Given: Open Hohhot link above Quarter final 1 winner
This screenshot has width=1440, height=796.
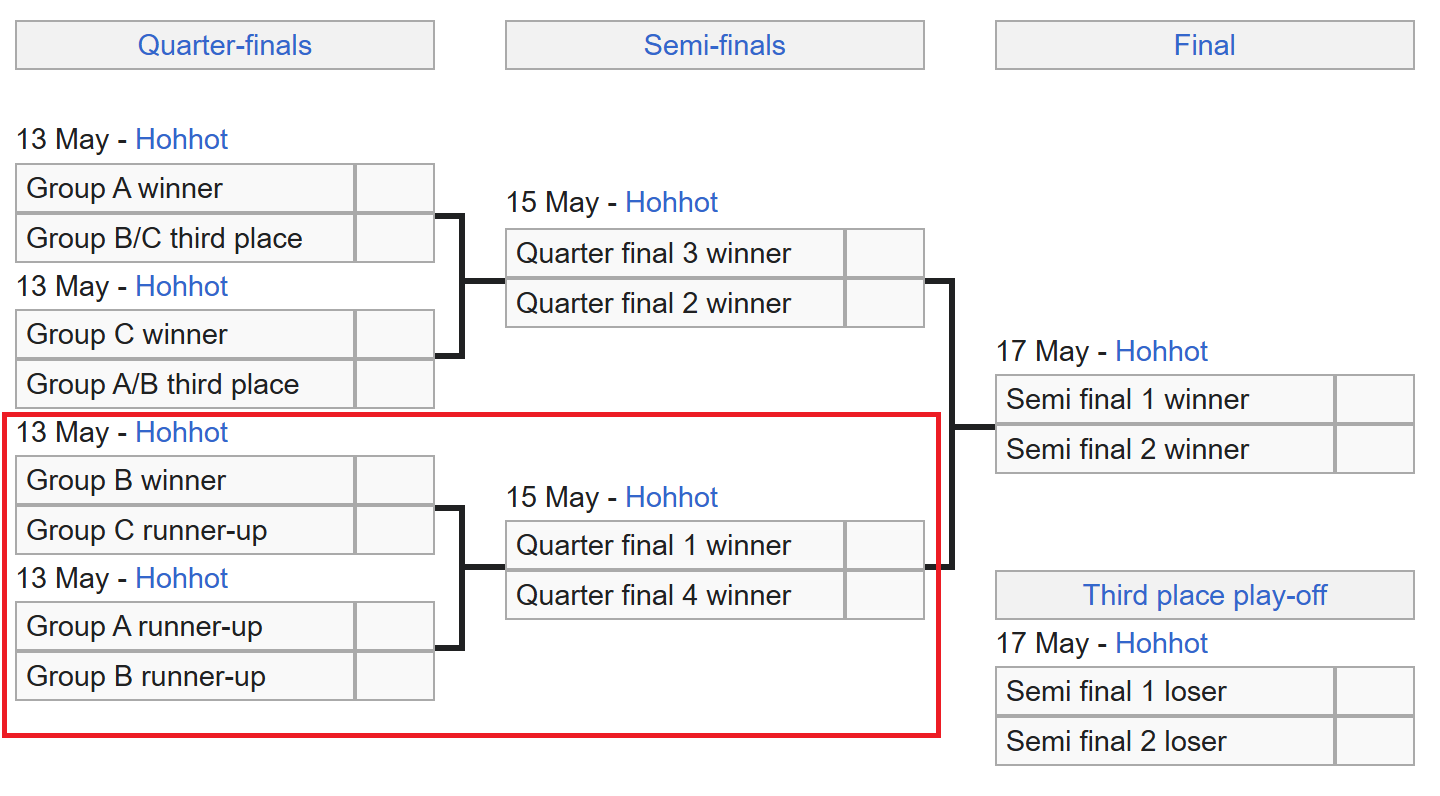Looking at the screenshot, I should click(x=672, y=497).
